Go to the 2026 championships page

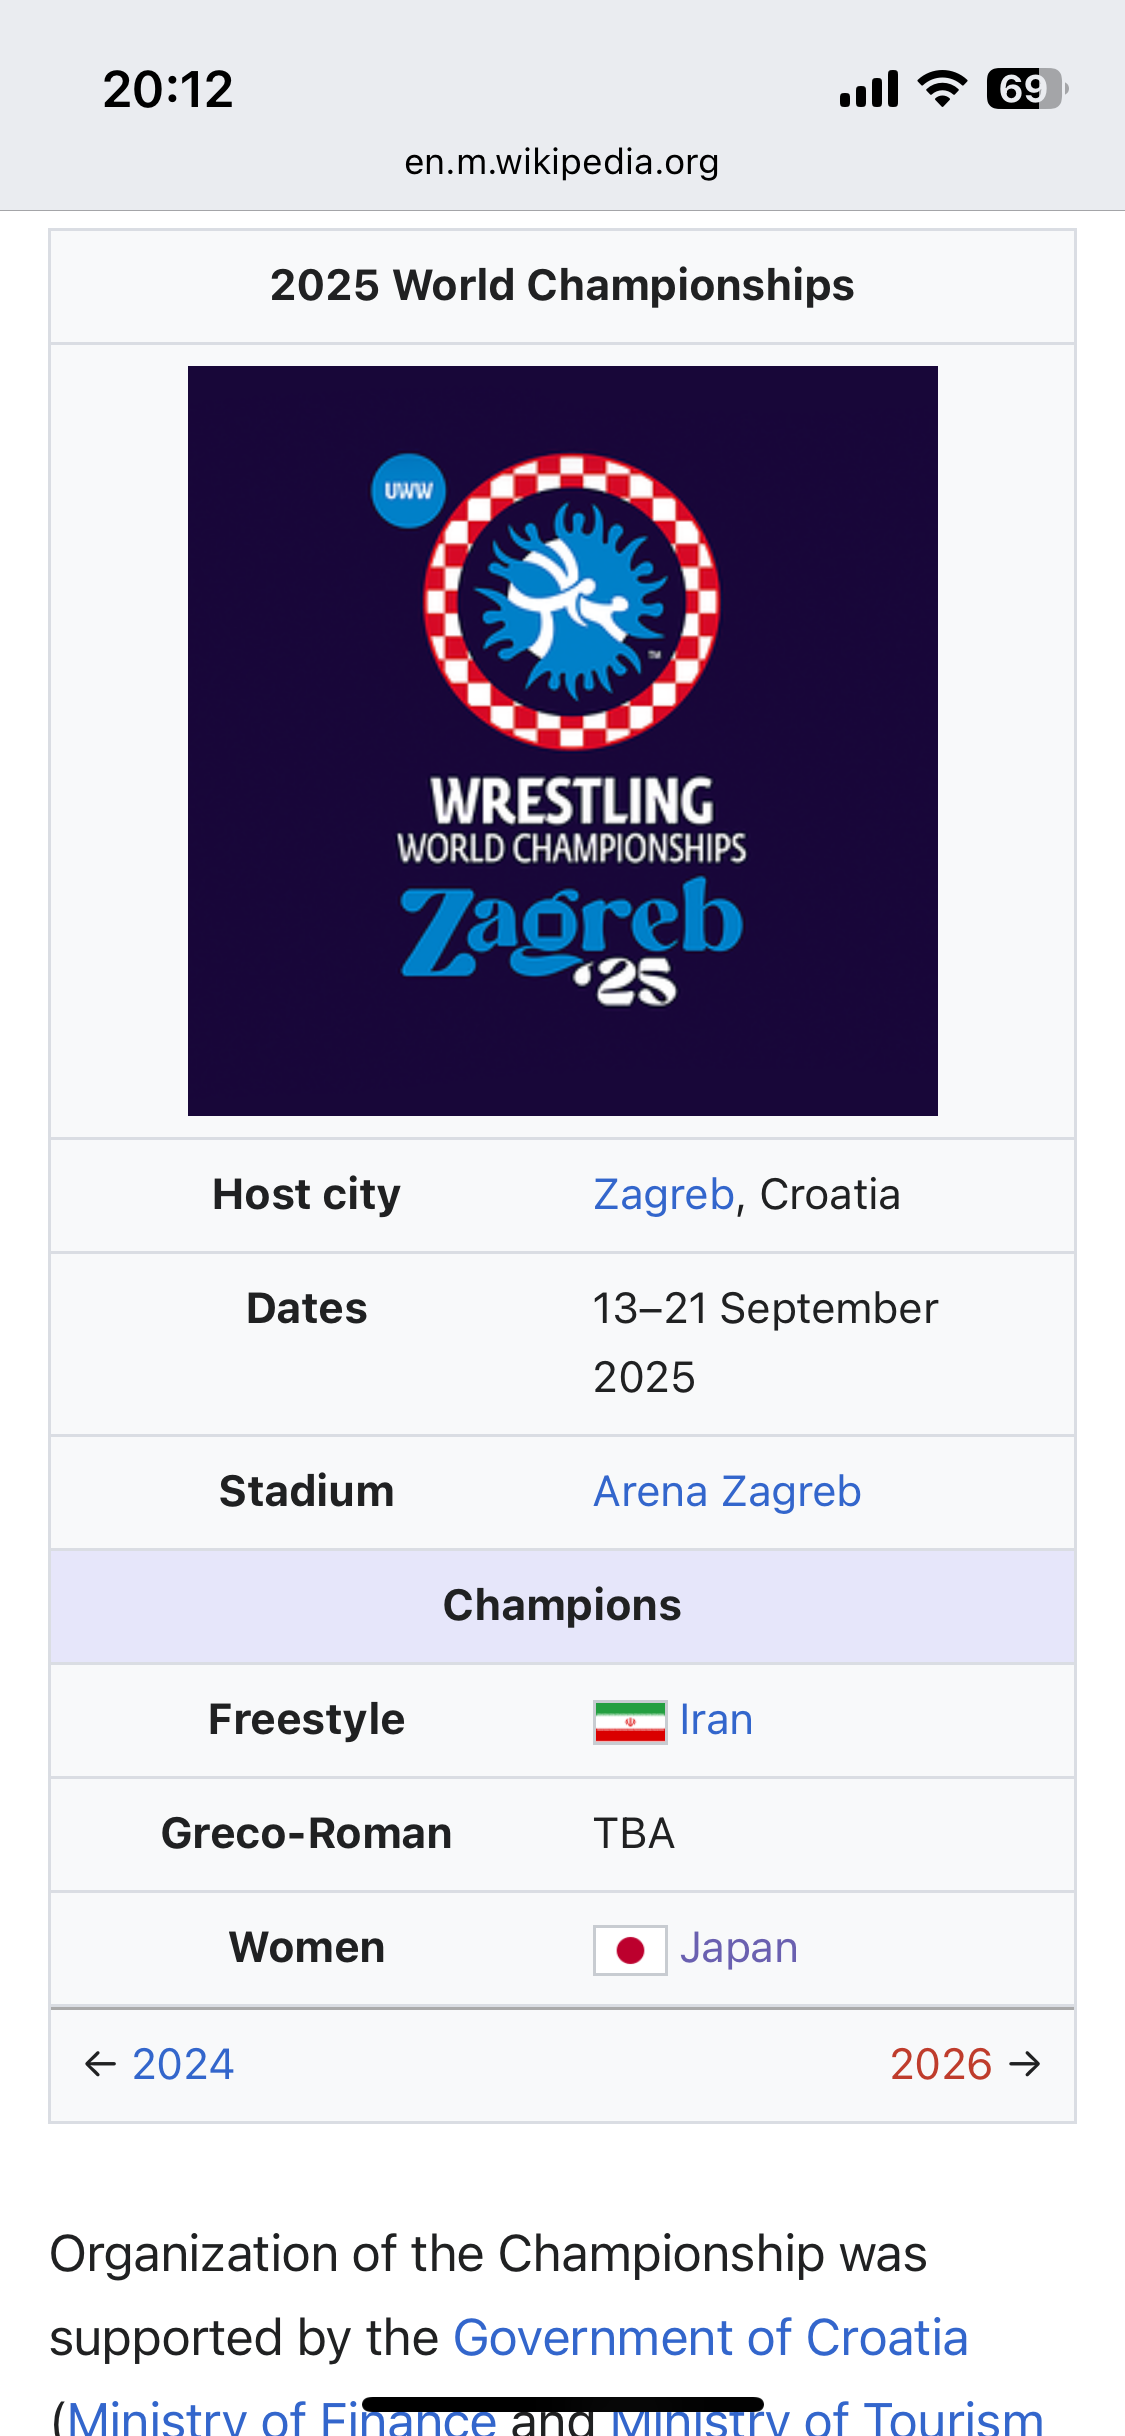[x=941, y=2064]
